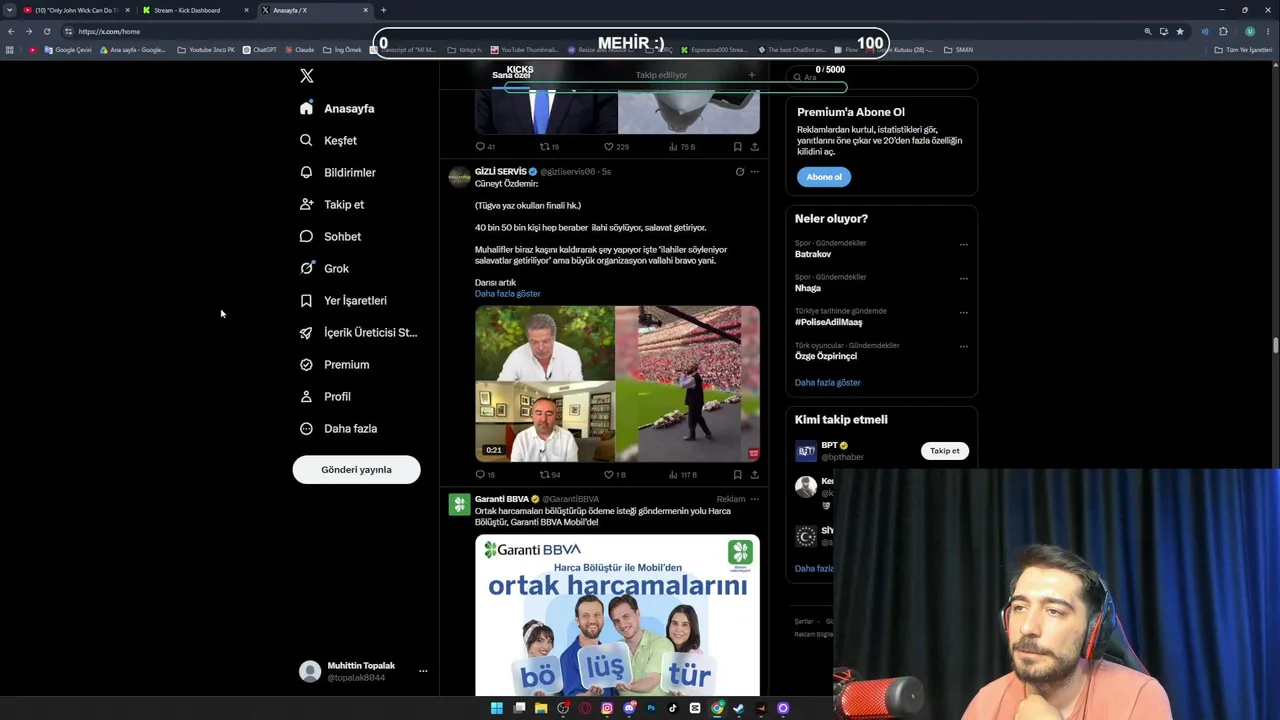Open more options for Batrakov trend
The width and height of the screenshot is (1280, 720).
(963, 245)
